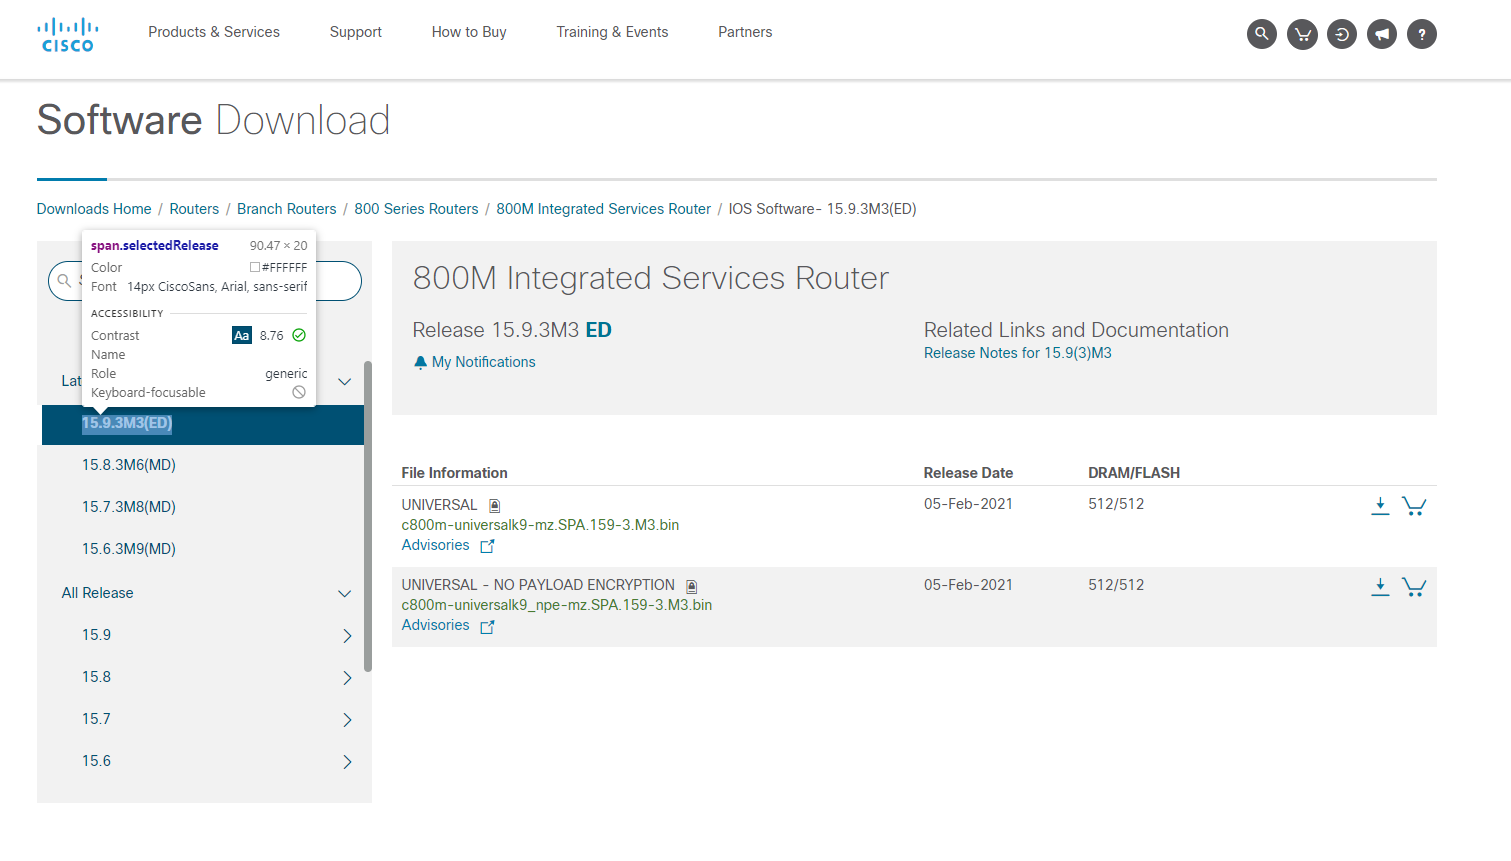Select release 15.7.3M8(MD)
This screenshot has height=861, width=1511.
(x=129, y=507)
